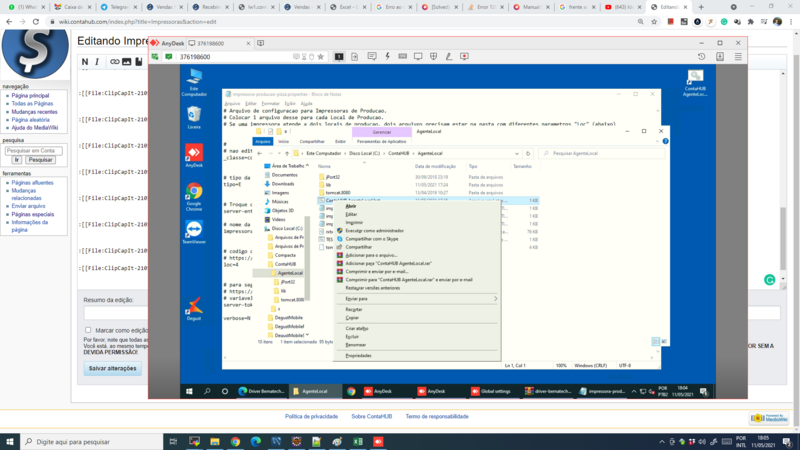The width and height of the screenshot is (800, 450).
Task: Click the AnyDesk download install icon
Action: tap(720, 57)
